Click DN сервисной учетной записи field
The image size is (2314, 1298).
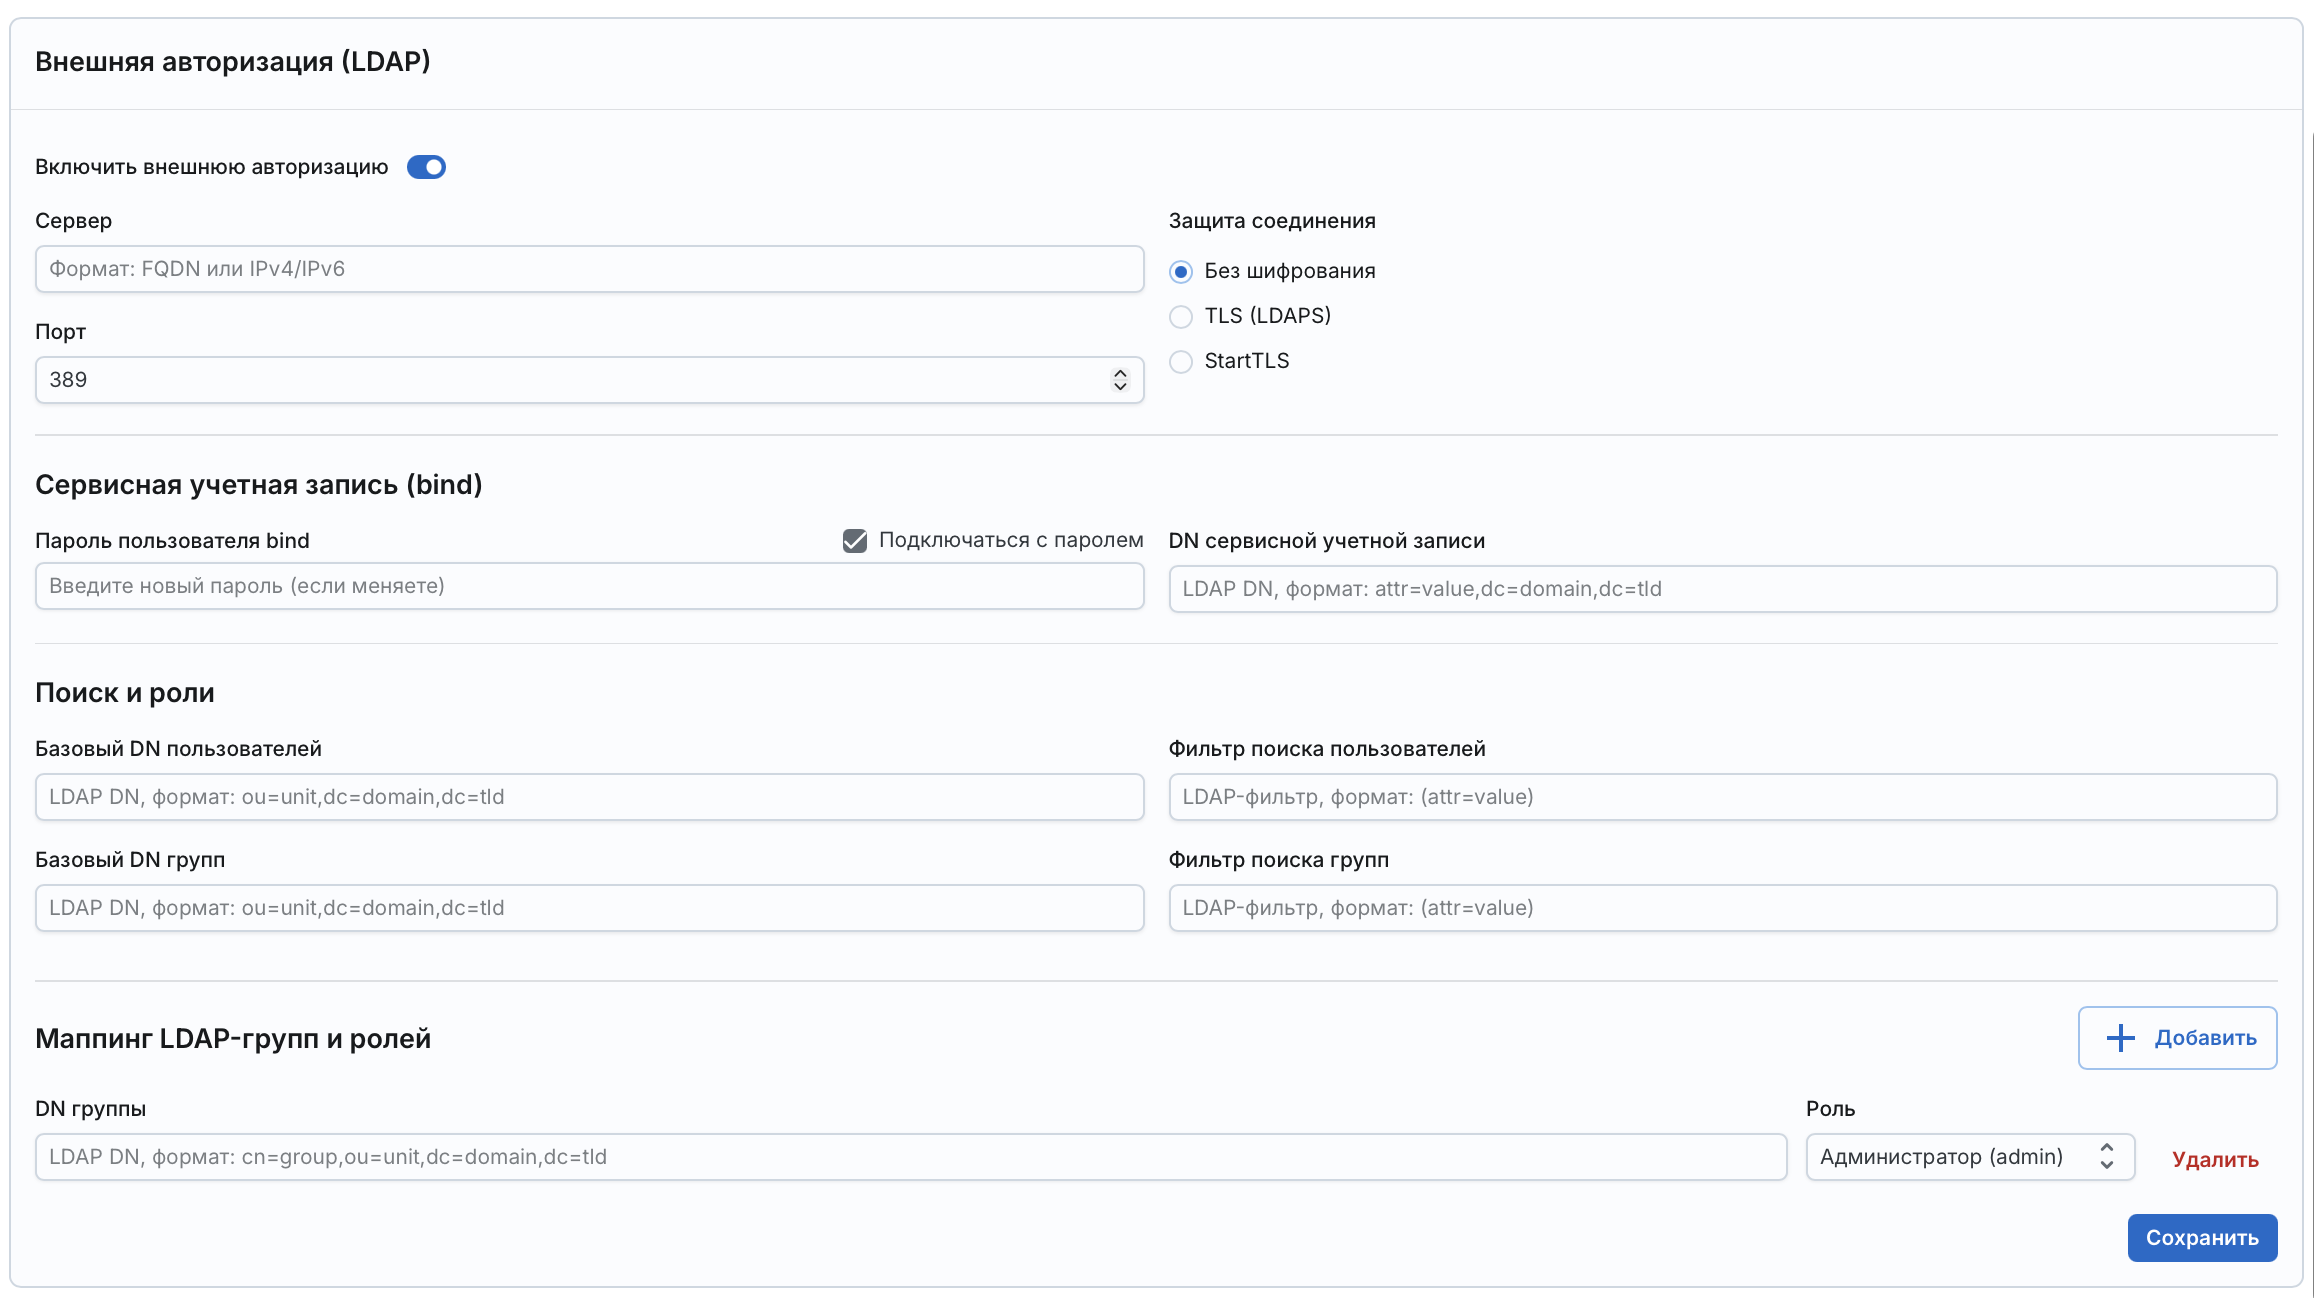click(x=1722, y=589)
